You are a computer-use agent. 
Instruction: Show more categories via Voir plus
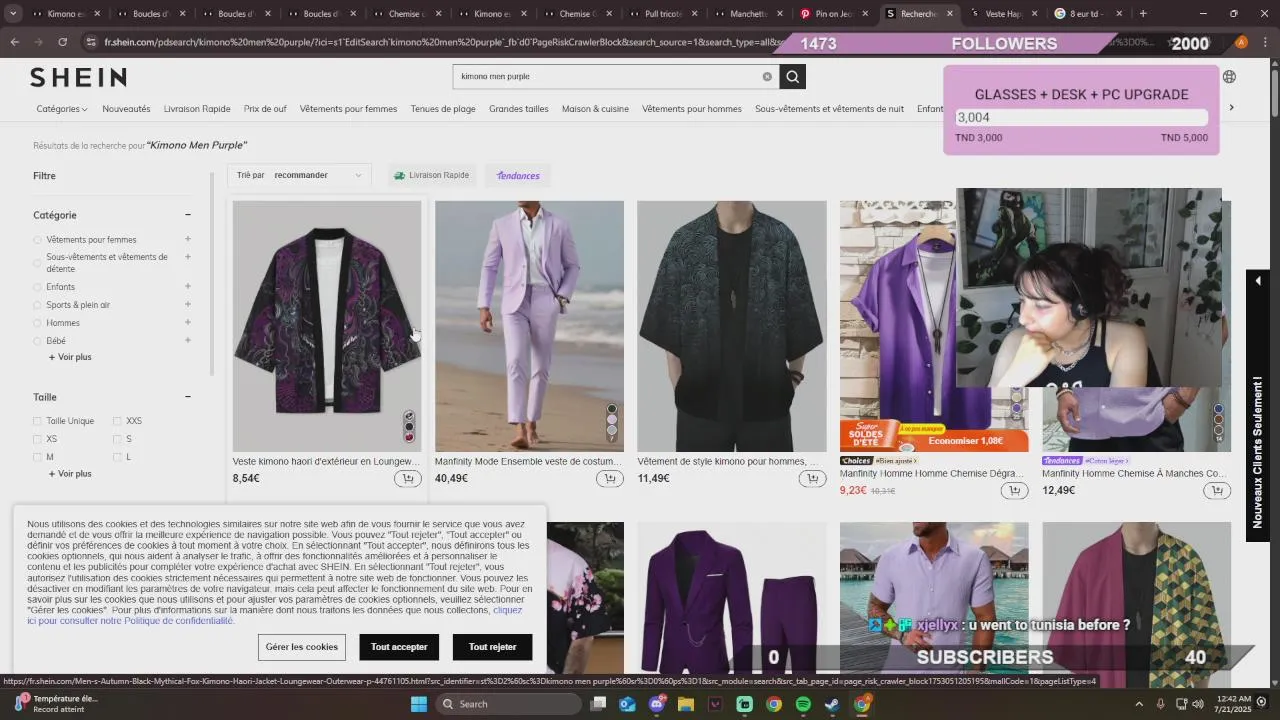70,357
